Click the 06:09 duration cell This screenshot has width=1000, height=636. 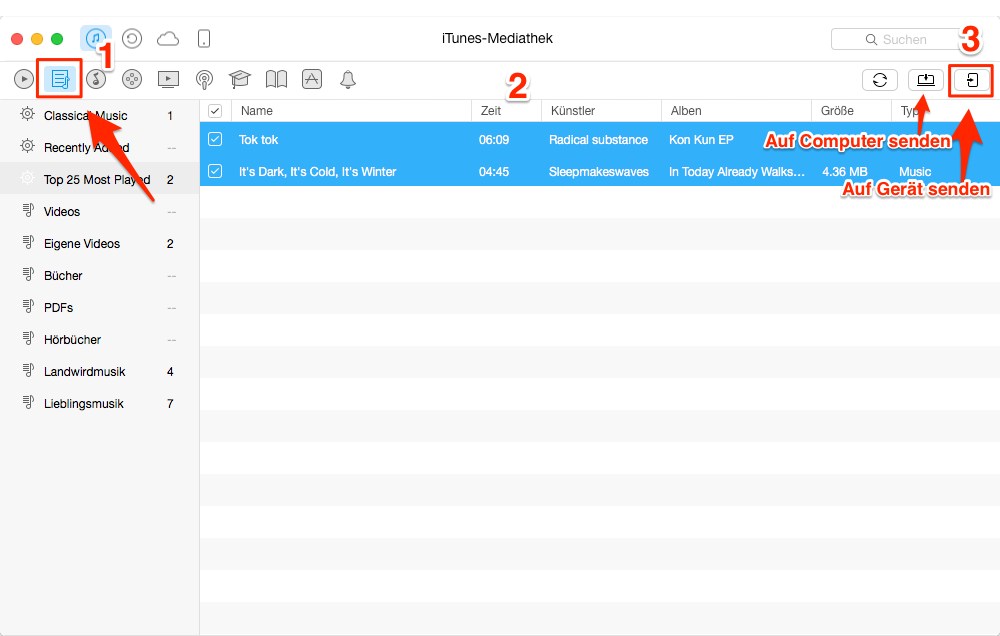tap(494, 140)
